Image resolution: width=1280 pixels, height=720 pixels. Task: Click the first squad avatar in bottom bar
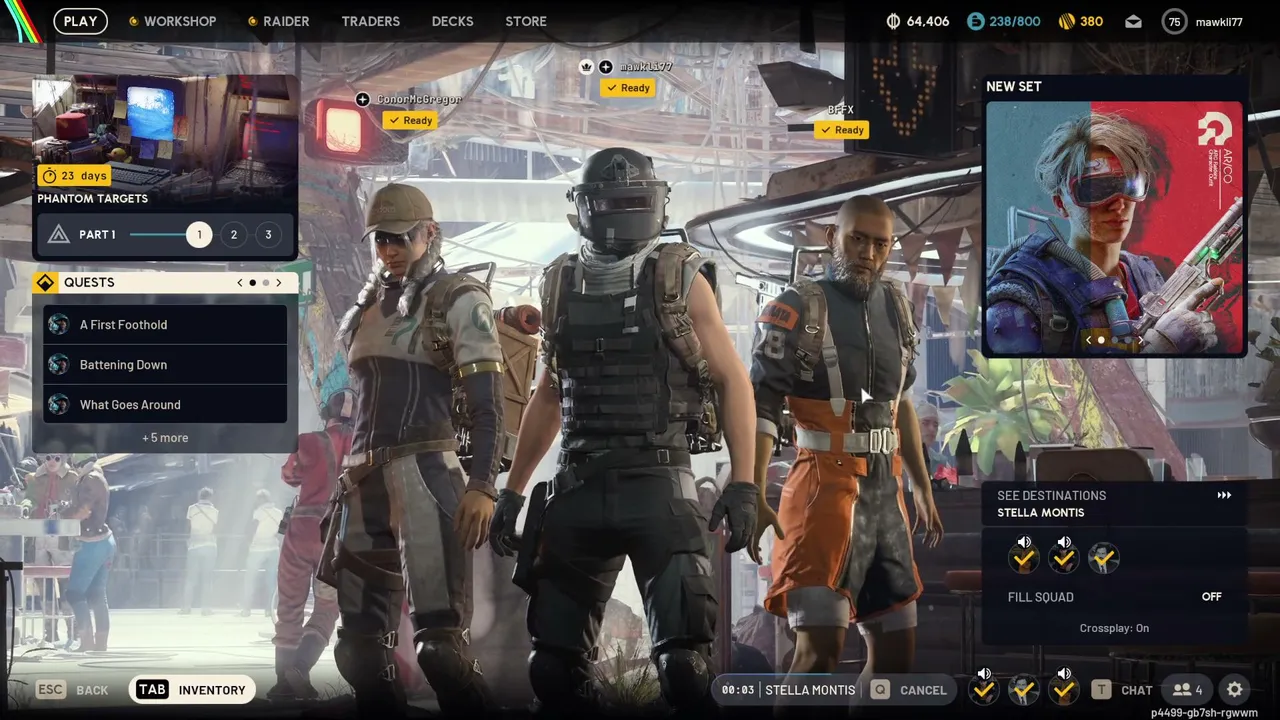click(x=984, y=690)
